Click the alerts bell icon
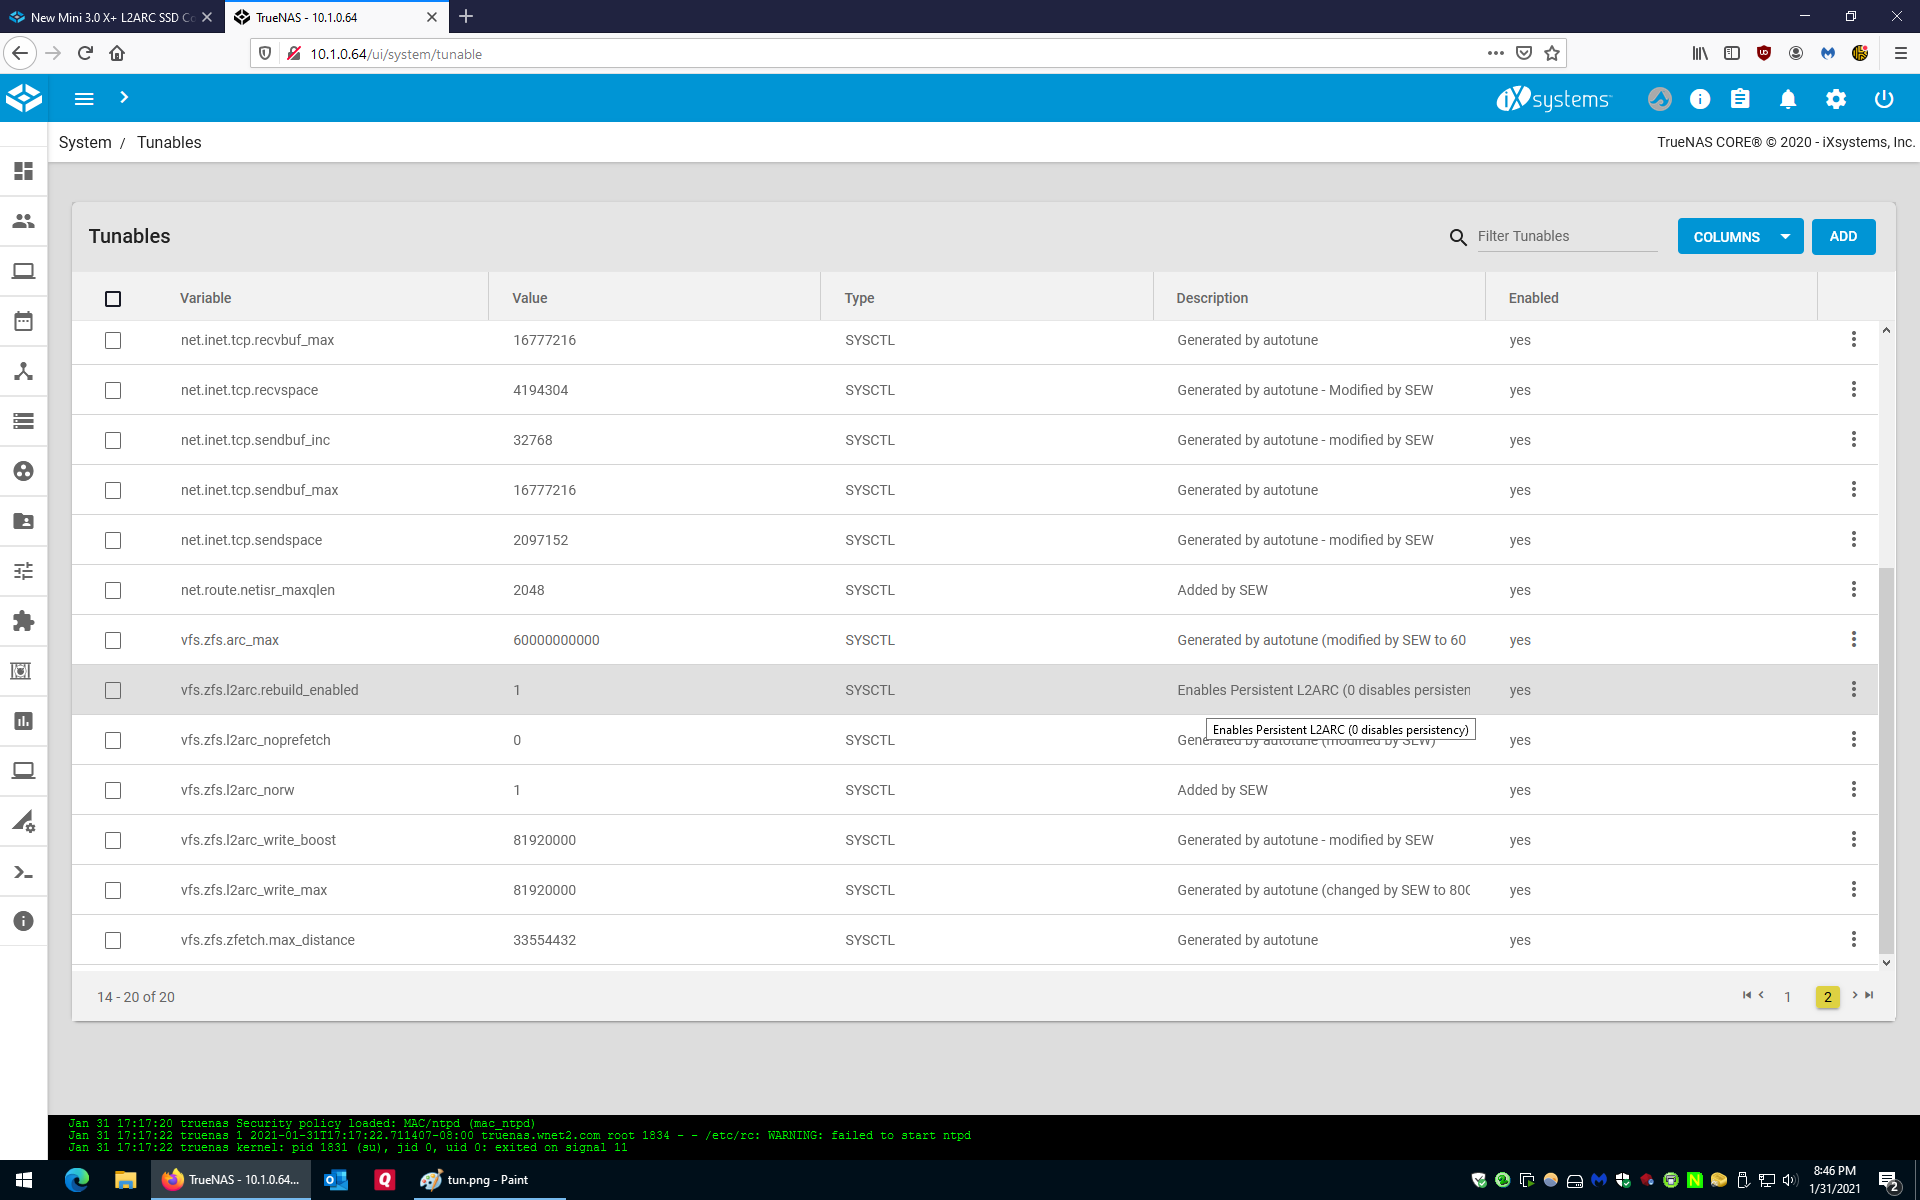1920x1200 pixels. (x=1788, y=99)
